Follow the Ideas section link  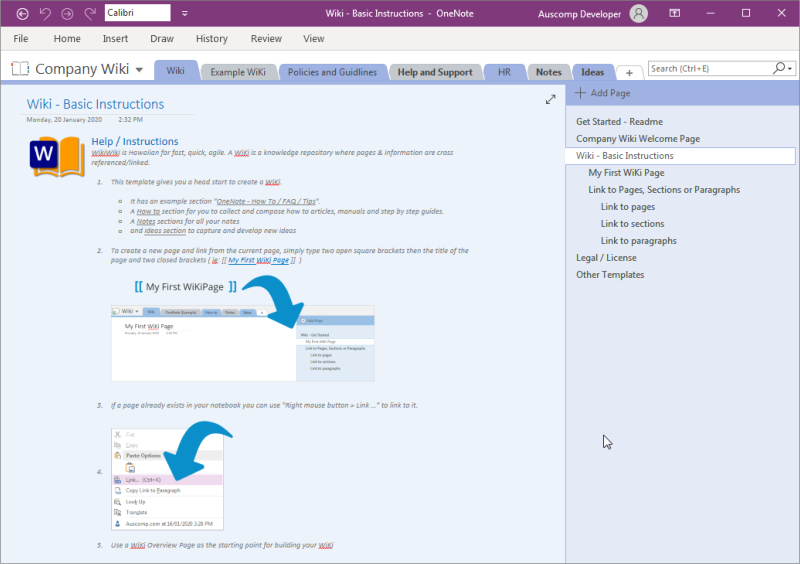click(165, 231)
